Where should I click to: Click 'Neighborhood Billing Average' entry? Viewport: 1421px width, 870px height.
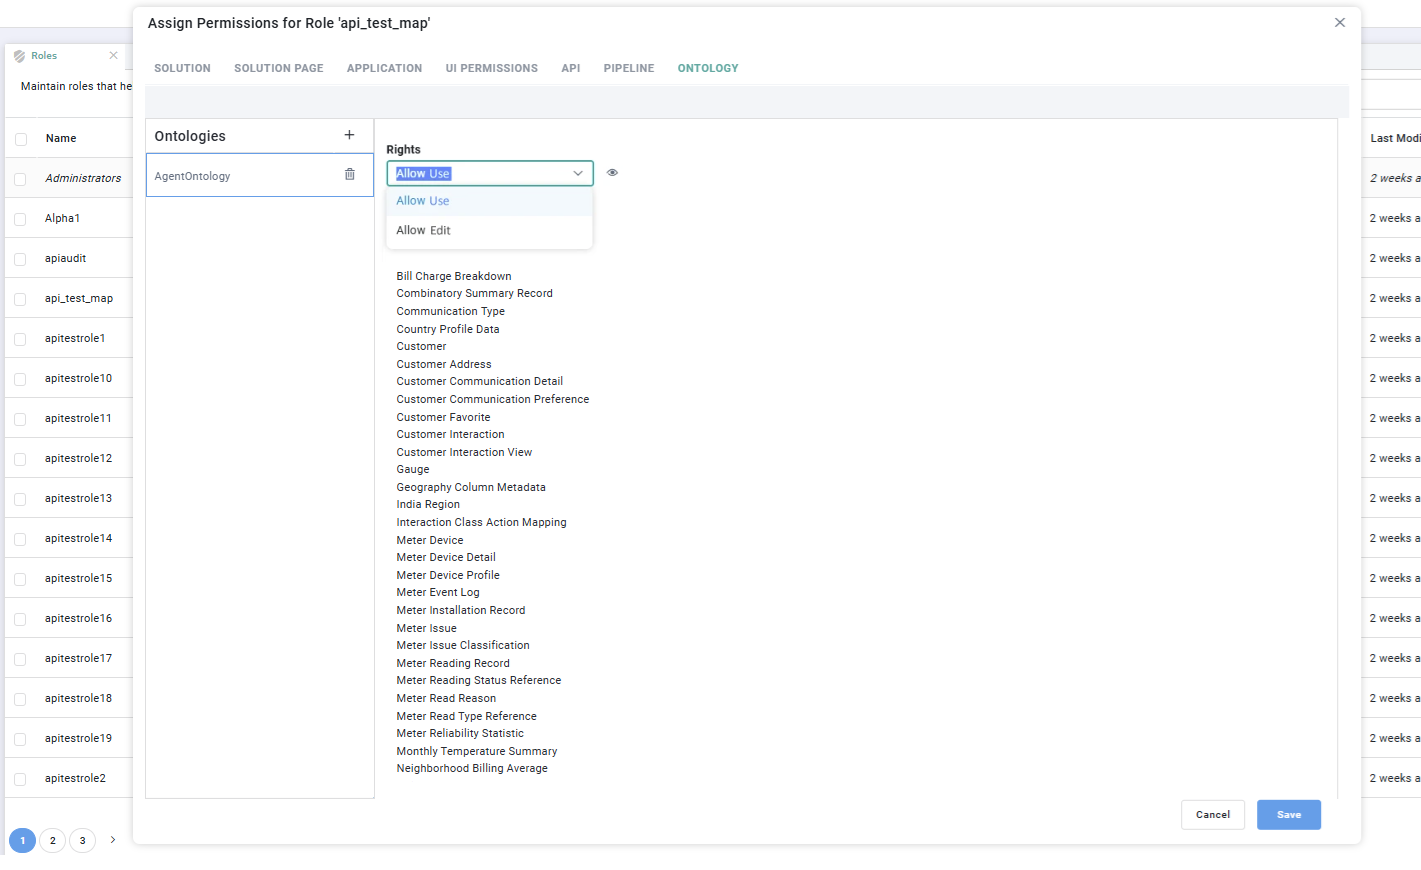pos(472,768)
